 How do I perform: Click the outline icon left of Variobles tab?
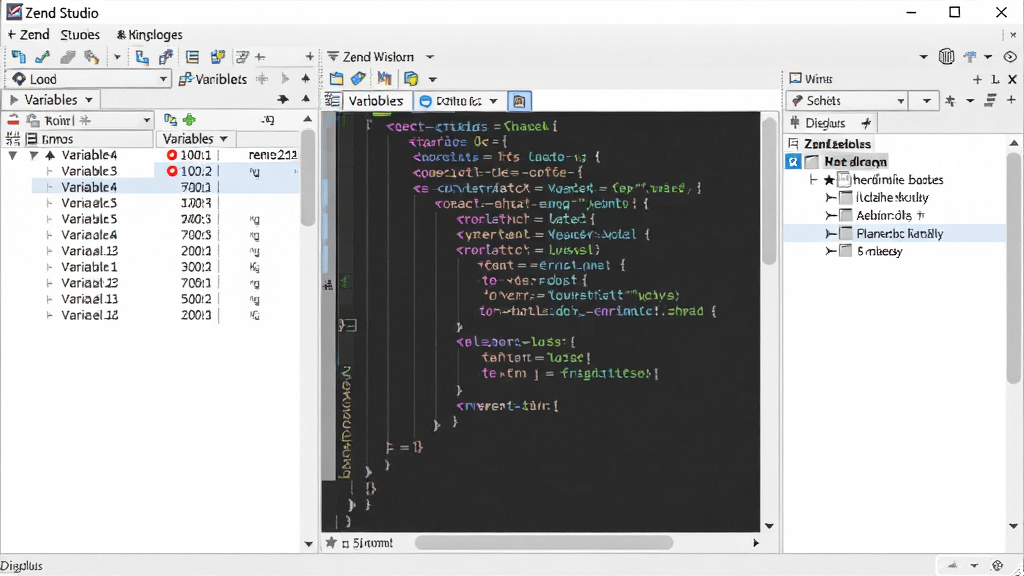332,101
